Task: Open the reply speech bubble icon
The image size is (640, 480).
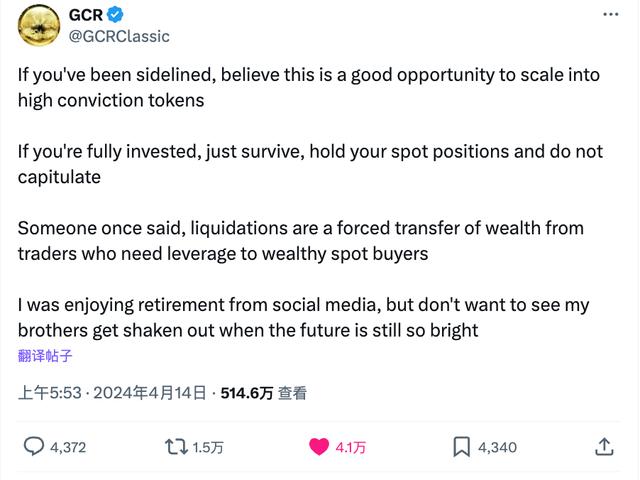Action: pos(33,447)
